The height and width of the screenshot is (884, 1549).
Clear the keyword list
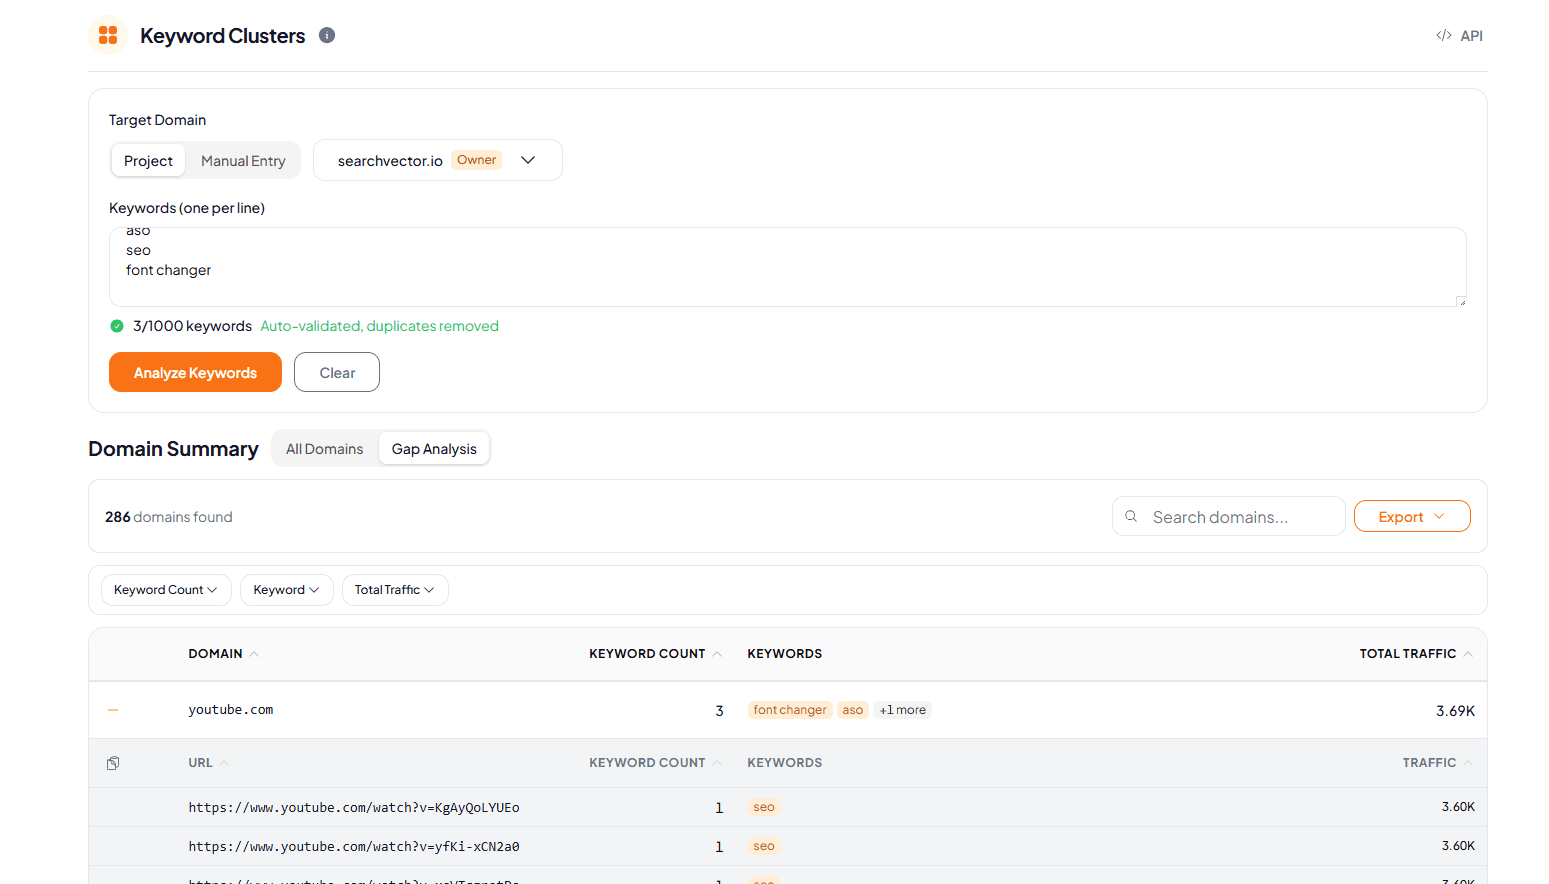(337, 372)
